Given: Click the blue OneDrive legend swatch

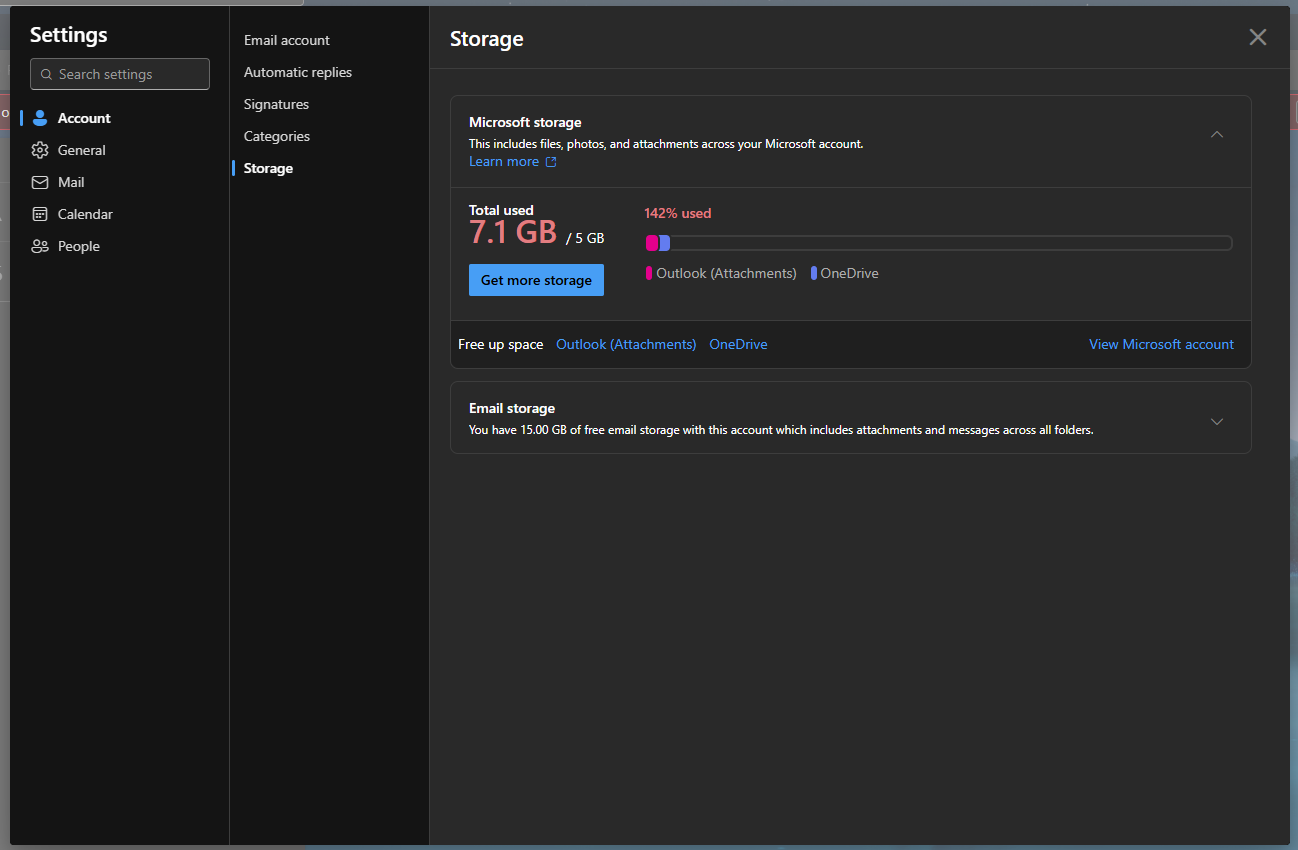Looking at the screenshot, I should coord(814,273).
